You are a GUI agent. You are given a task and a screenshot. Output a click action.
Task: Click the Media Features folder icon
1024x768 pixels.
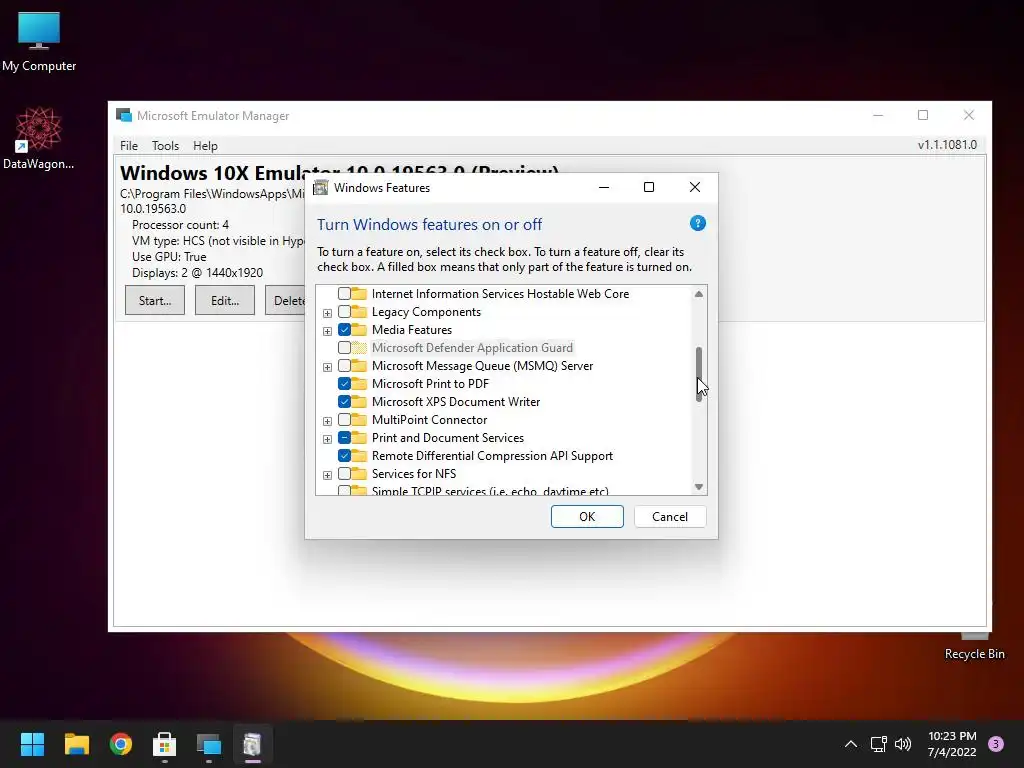pos(359,330)
